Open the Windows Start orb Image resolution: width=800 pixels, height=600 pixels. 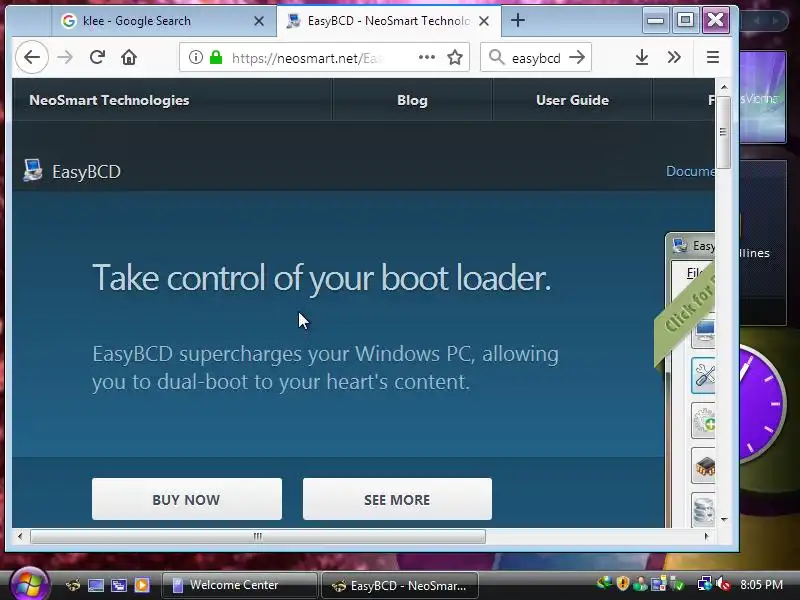click(29, 584)
